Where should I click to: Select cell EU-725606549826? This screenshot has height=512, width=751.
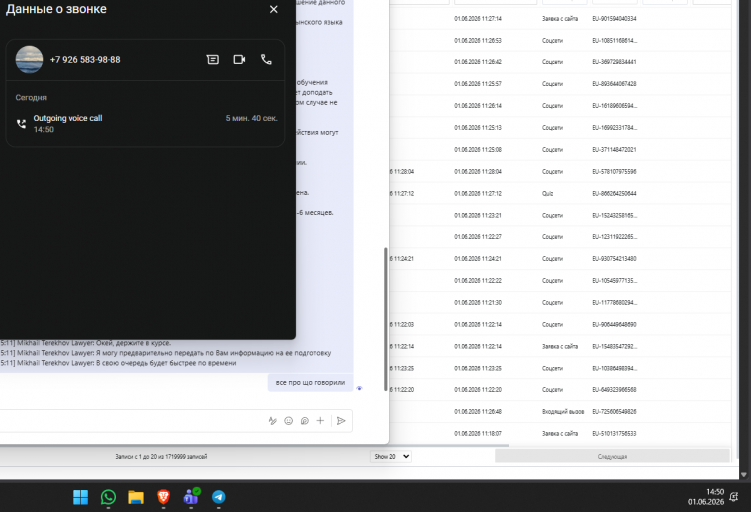coord(614,411)
